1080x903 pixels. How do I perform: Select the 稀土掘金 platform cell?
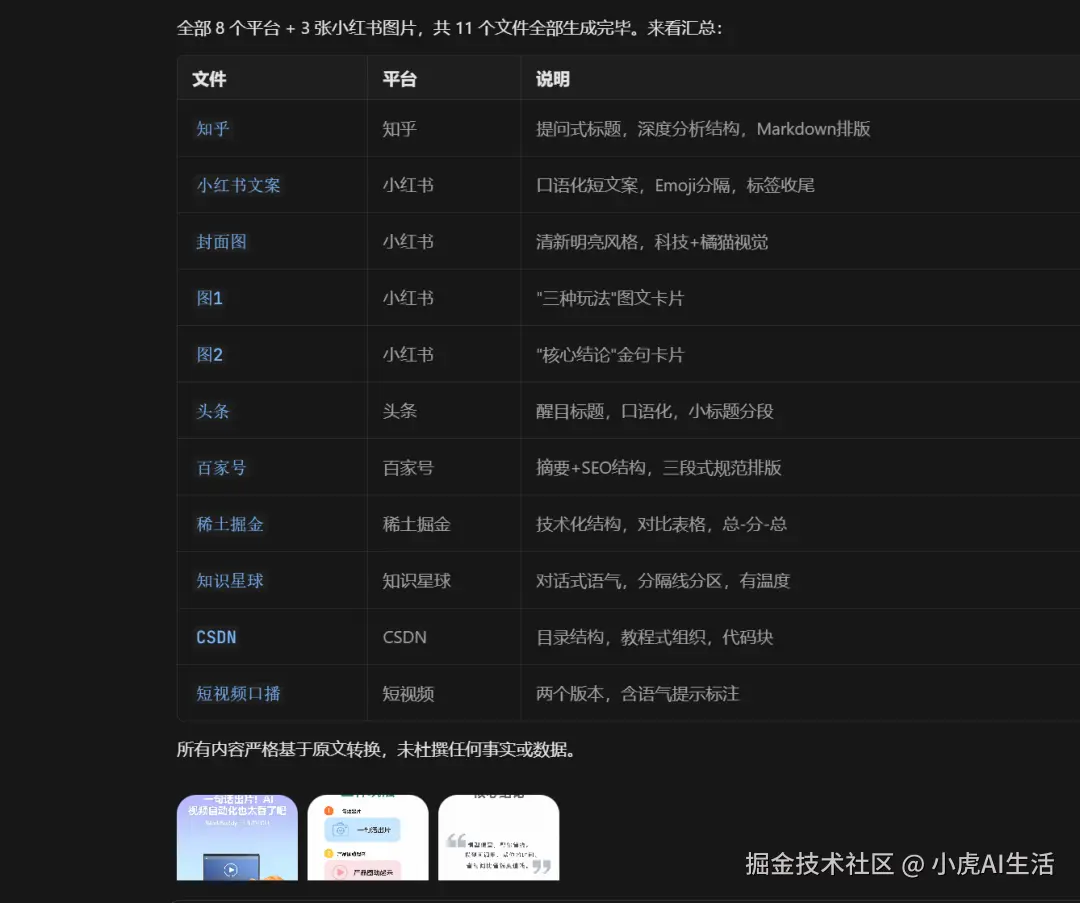pyautogui.click(x=417, y=524)
